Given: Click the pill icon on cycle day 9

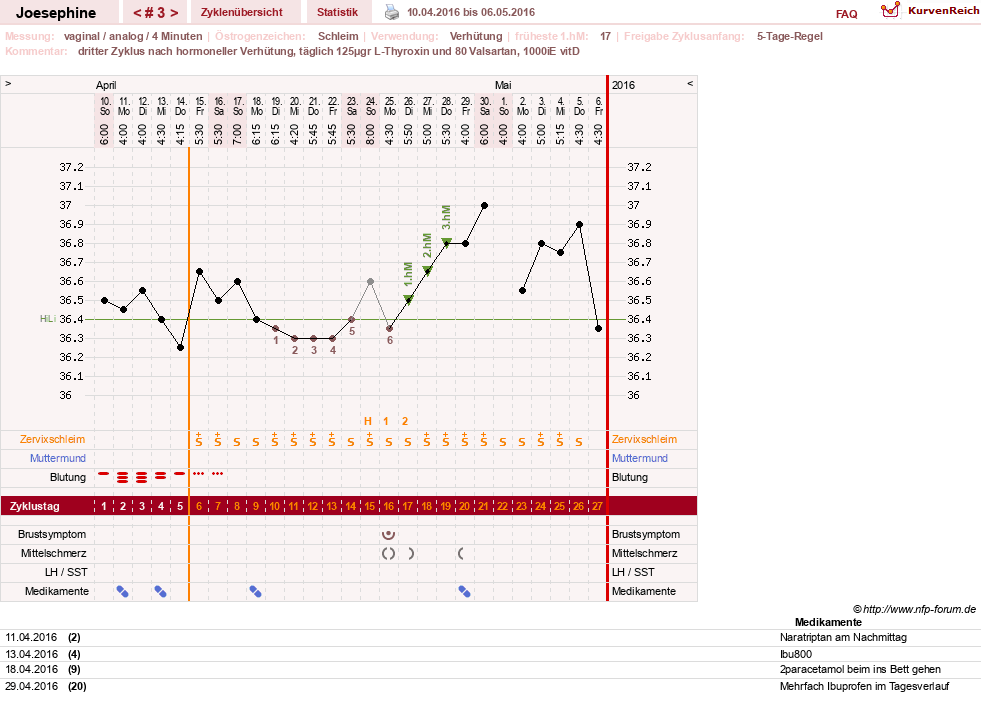Looking at the screenshot, I should [x=255, y=591].
